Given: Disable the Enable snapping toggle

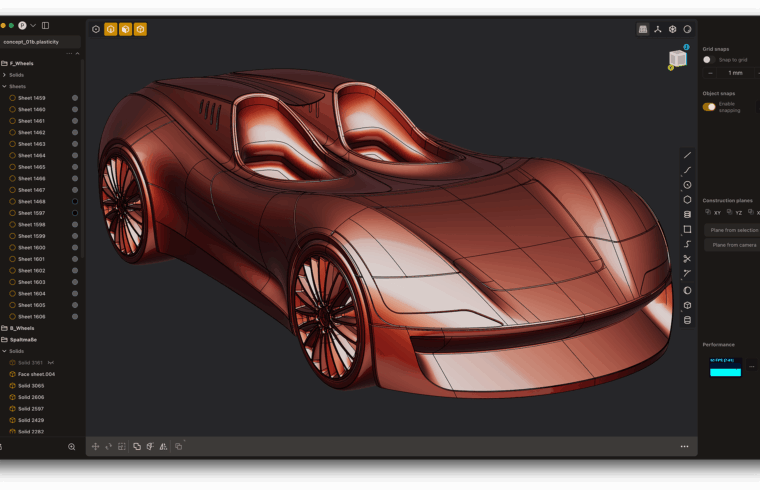Looking at the screenshot, I should tap(709, 106).
